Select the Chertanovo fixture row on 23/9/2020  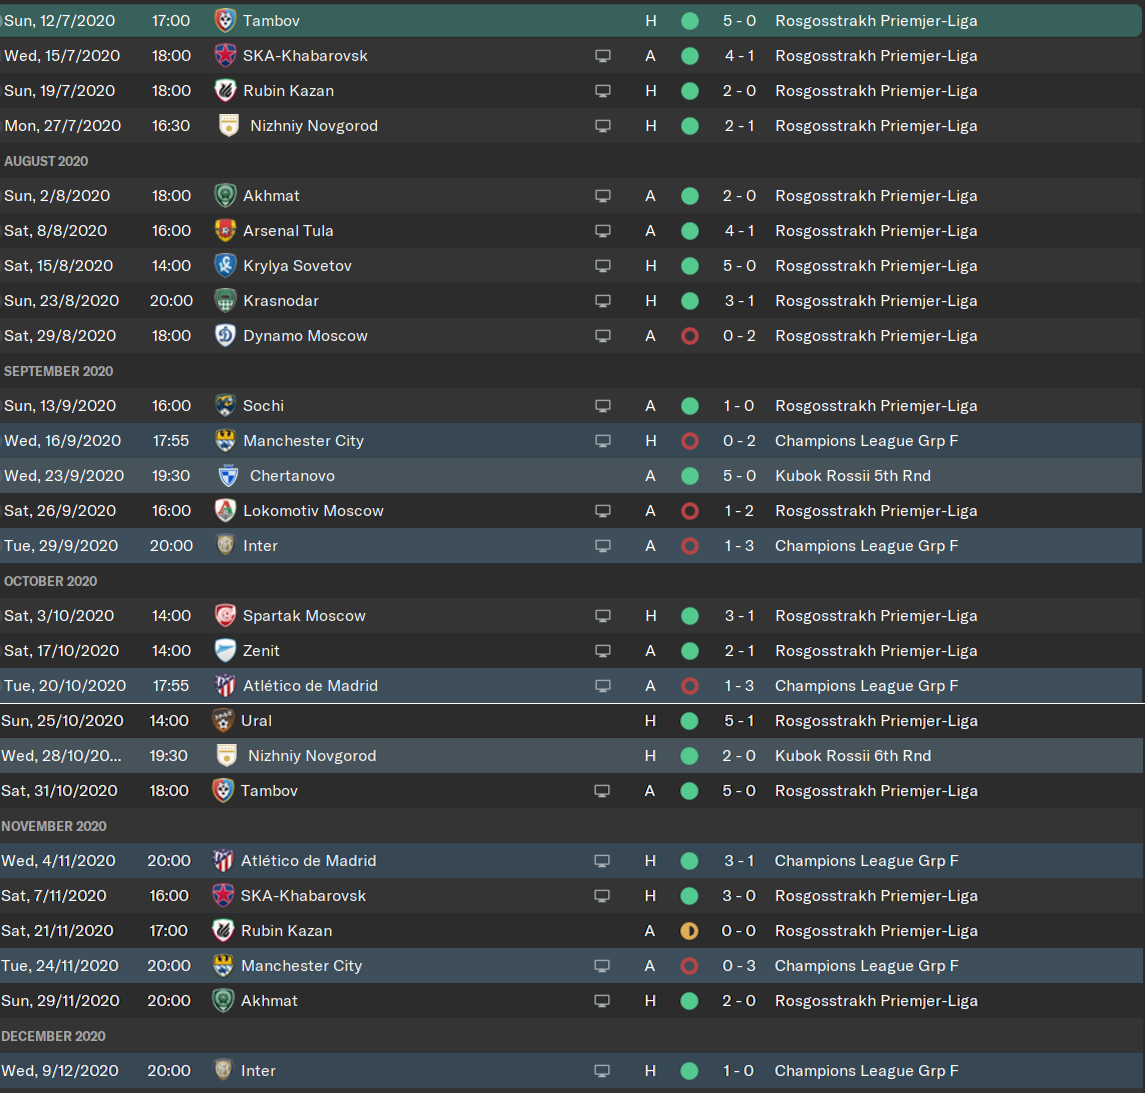coord(571,475)
